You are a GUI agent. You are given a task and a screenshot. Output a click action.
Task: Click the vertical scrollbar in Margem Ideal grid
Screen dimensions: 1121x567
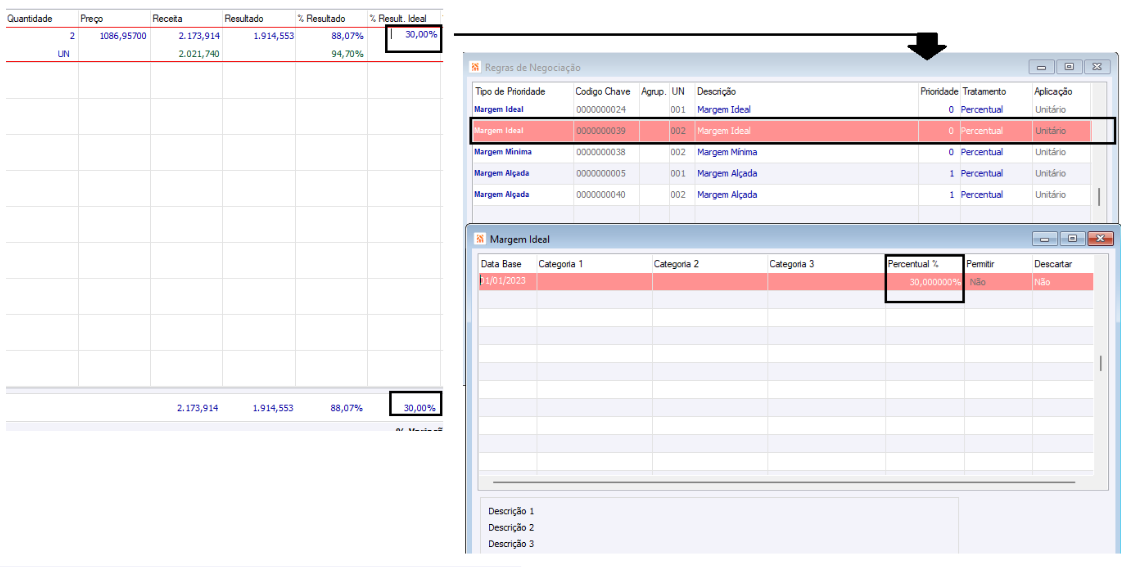pos(1100,363)
